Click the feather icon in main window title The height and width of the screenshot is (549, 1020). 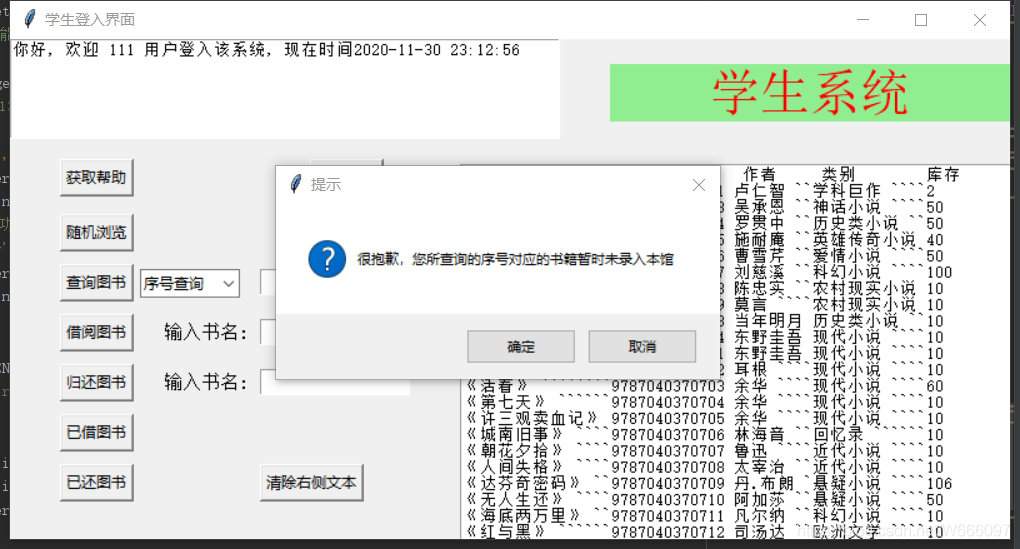coord(29,19)
